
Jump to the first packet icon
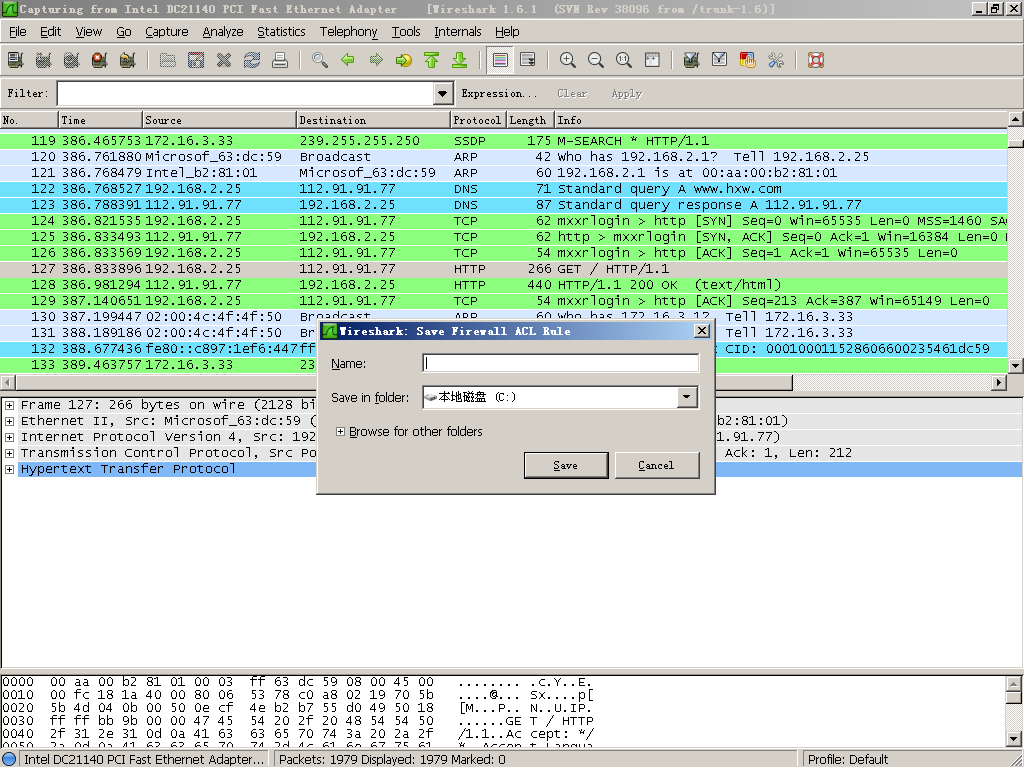[432, 60]
